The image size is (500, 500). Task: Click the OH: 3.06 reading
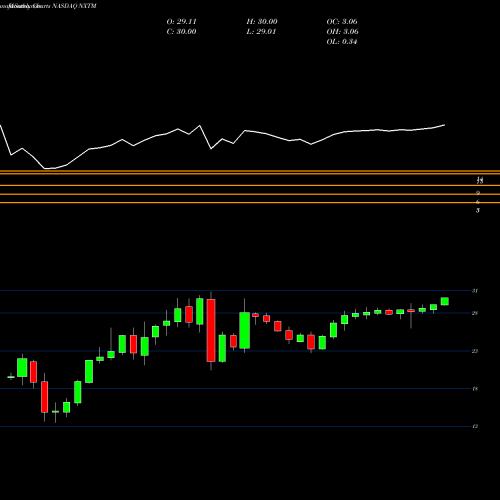tap(342, 32)
